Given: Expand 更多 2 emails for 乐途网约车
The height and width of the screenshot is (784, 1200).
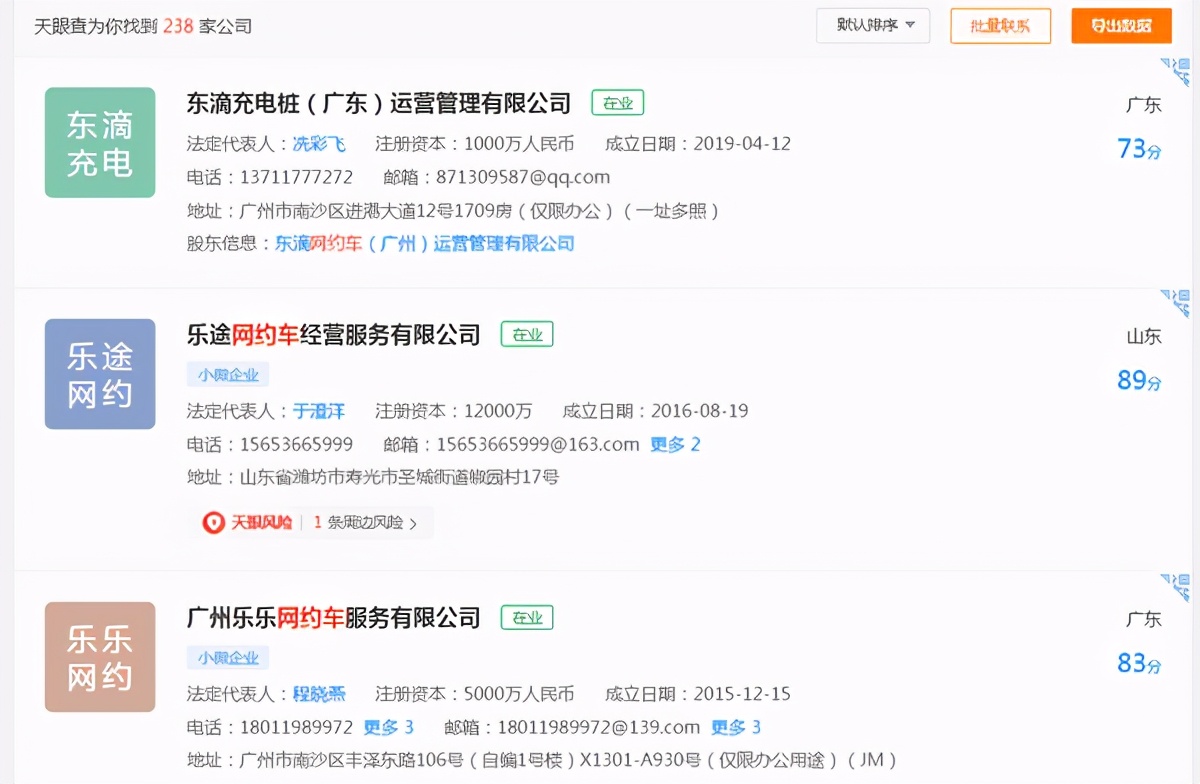Looking at the screenshot, I should 676,444.
